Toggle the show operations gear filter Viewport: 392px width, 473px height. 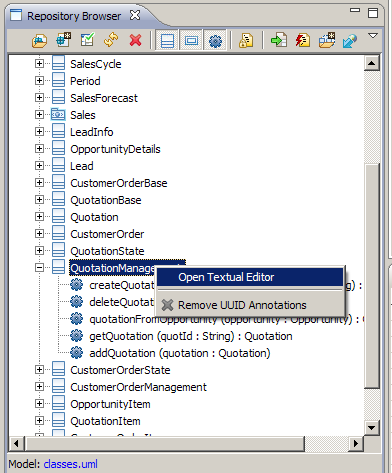point(215,41)
